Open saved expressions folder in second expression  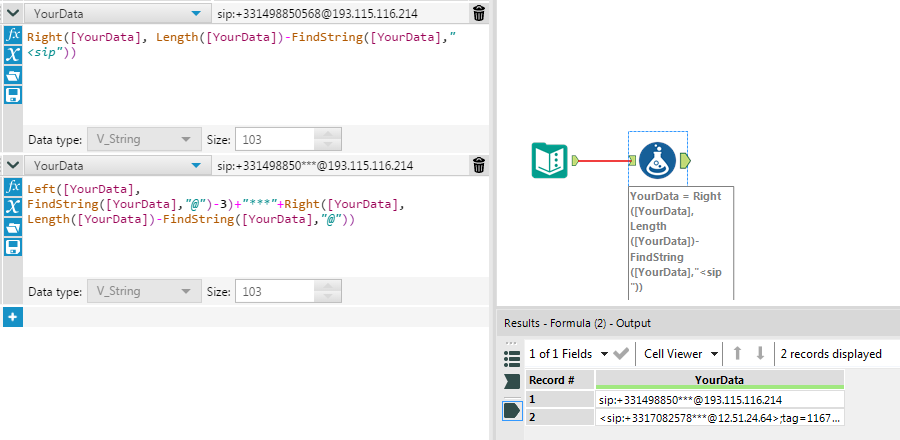13,227
